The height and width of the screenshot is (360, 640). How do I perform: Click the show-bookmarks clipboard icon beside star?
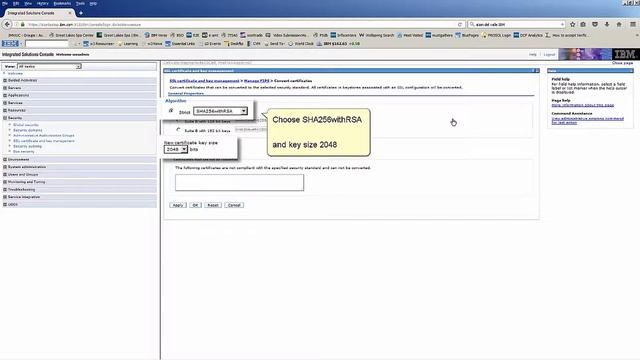pos(583,24)
